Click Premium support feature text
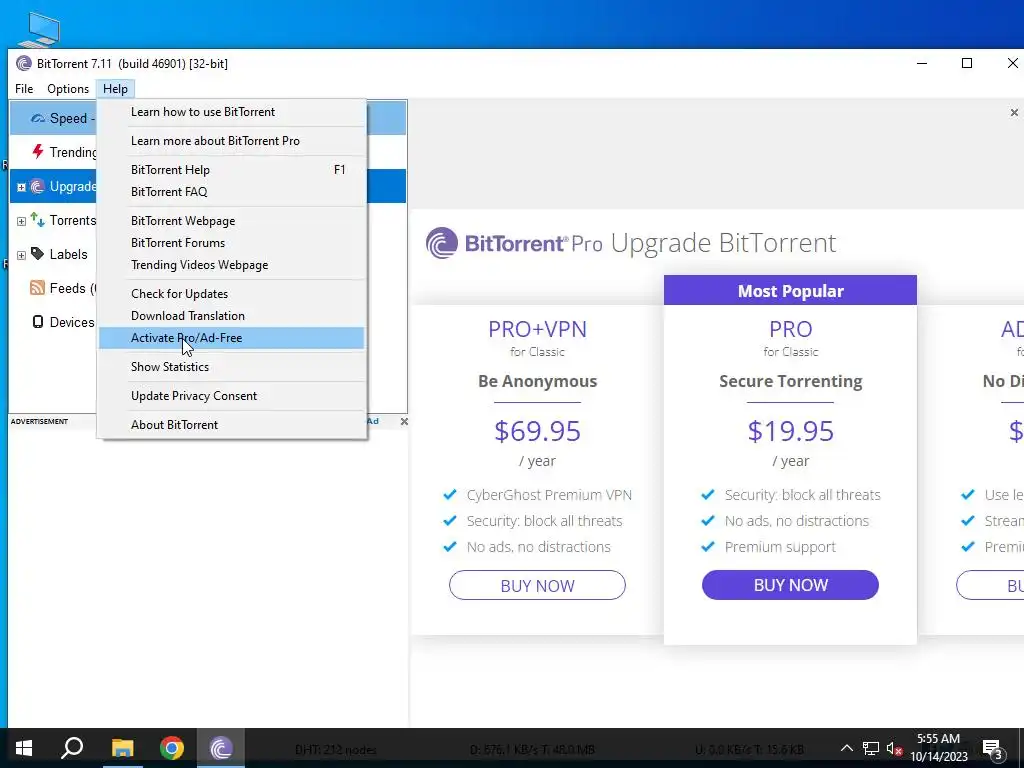Screen dimensions: 1024x768 [780, 547]
